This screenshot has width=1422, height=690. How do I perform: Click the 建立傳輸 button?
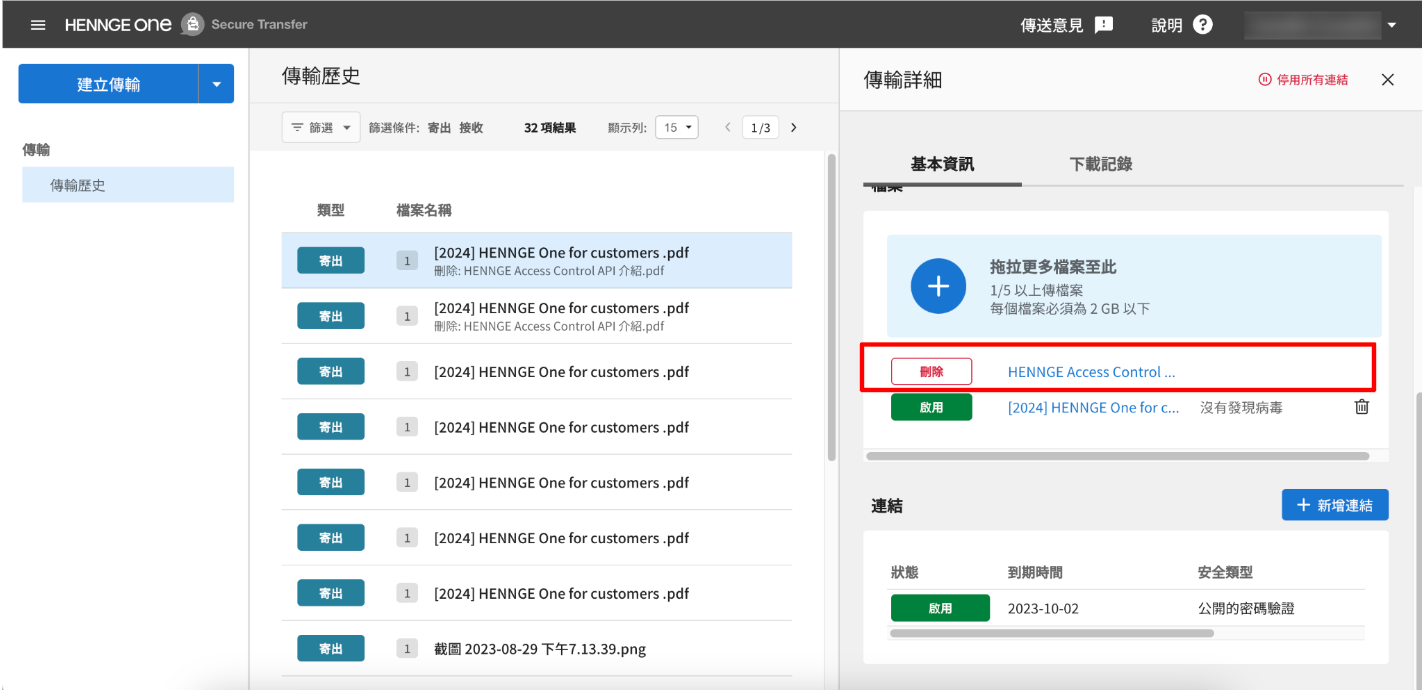(108, 84)
